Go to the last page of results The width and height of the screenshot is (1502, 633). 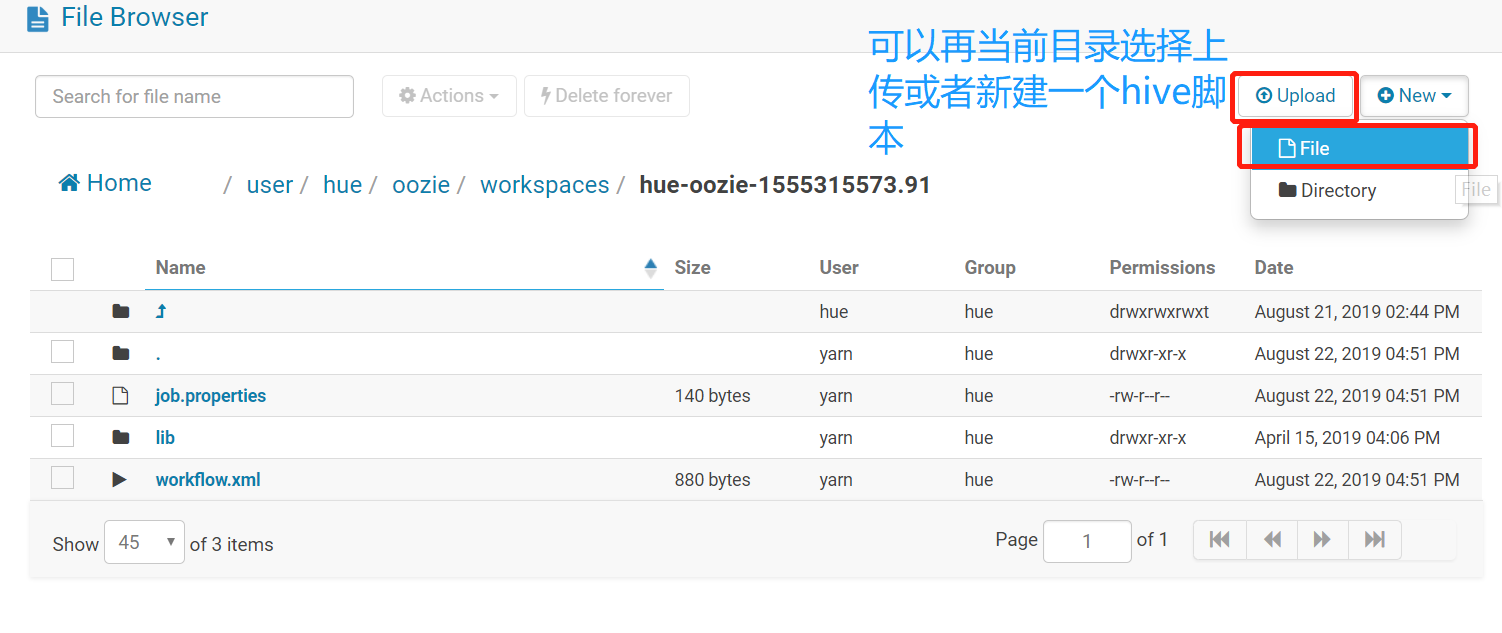pos(1375,540)
